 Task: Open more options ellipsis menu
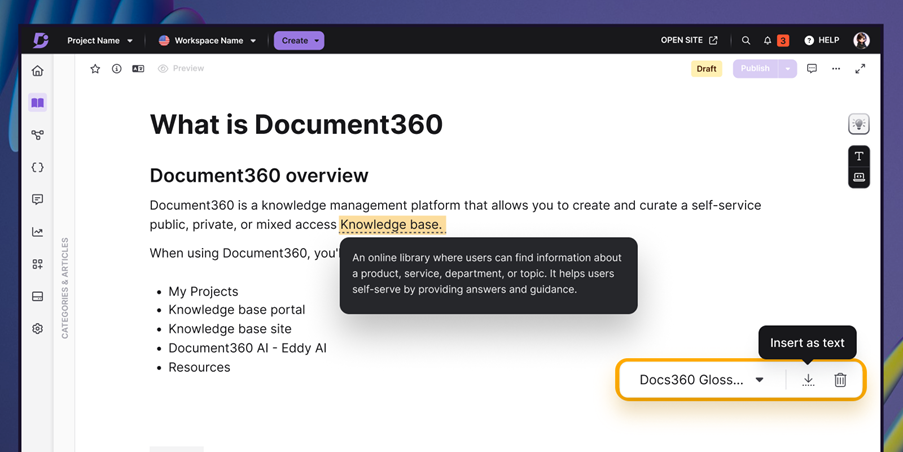coord(836,69)
